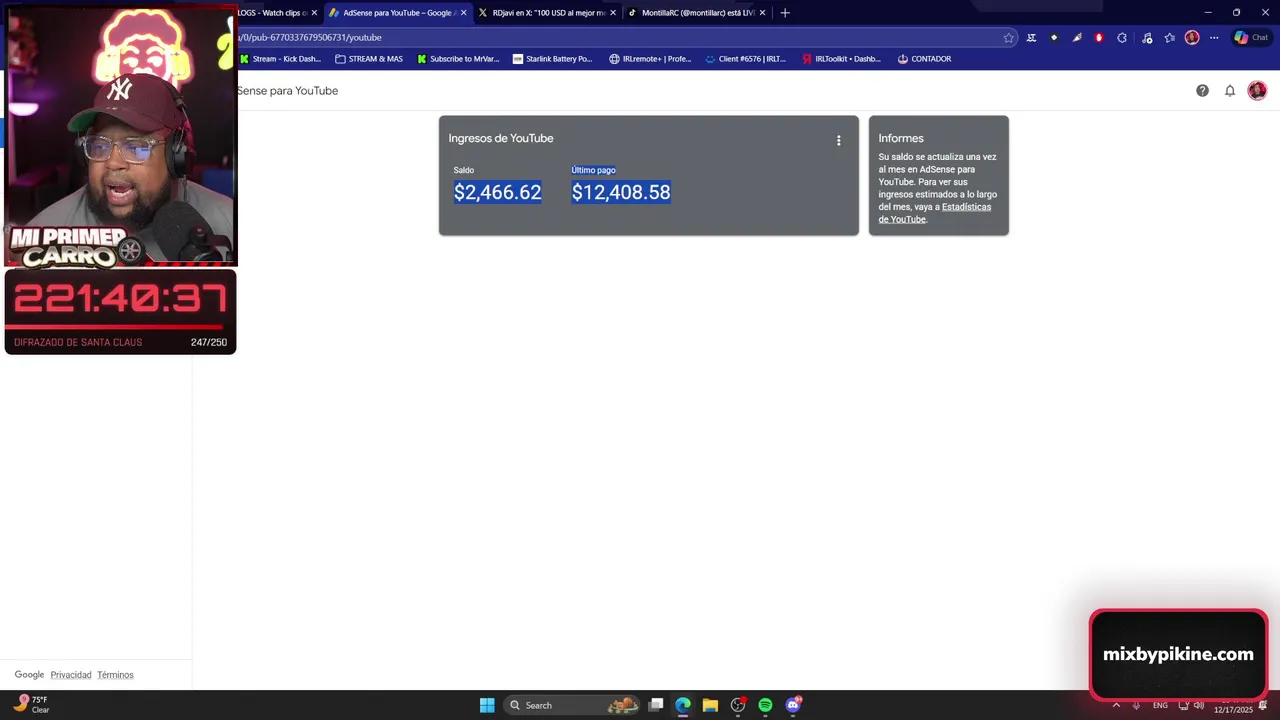Open the OBS Studio taskbar icon
The image size is (1280, 720).
[738, 705]
